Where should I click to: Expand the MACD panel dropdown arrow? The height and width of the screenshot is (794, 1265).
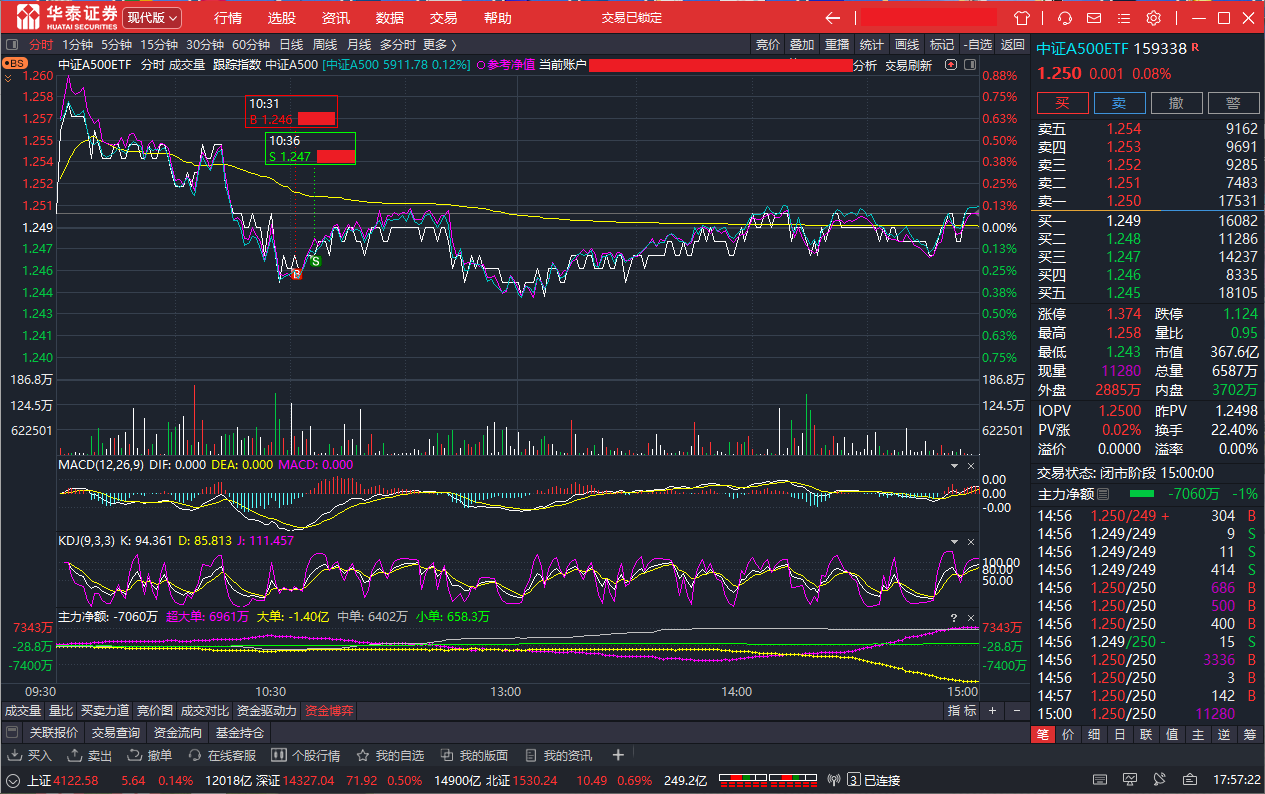952,466
